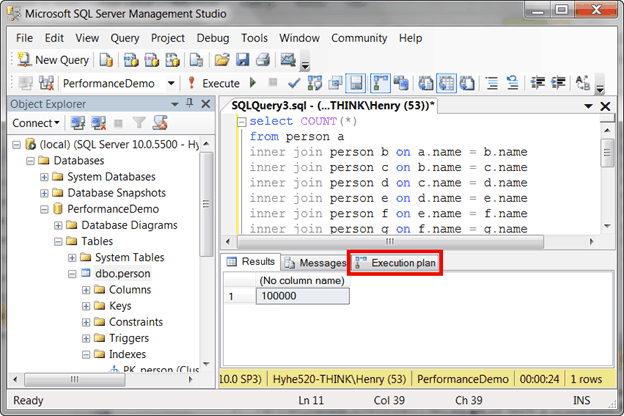Screen dimensions: 624x416
Task: Expand the Triggers folder
Action: click(86, 338)
